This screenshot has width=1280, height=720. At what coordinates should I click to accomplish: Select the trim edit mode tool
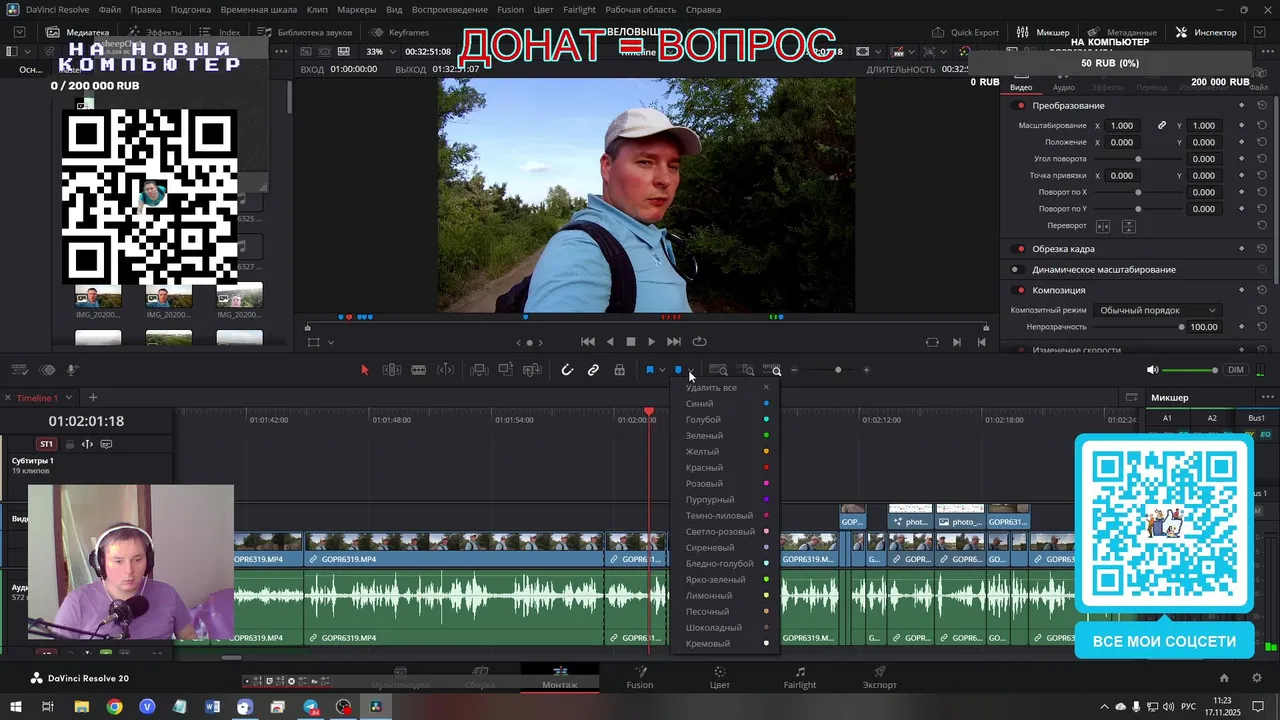point(392,370)
